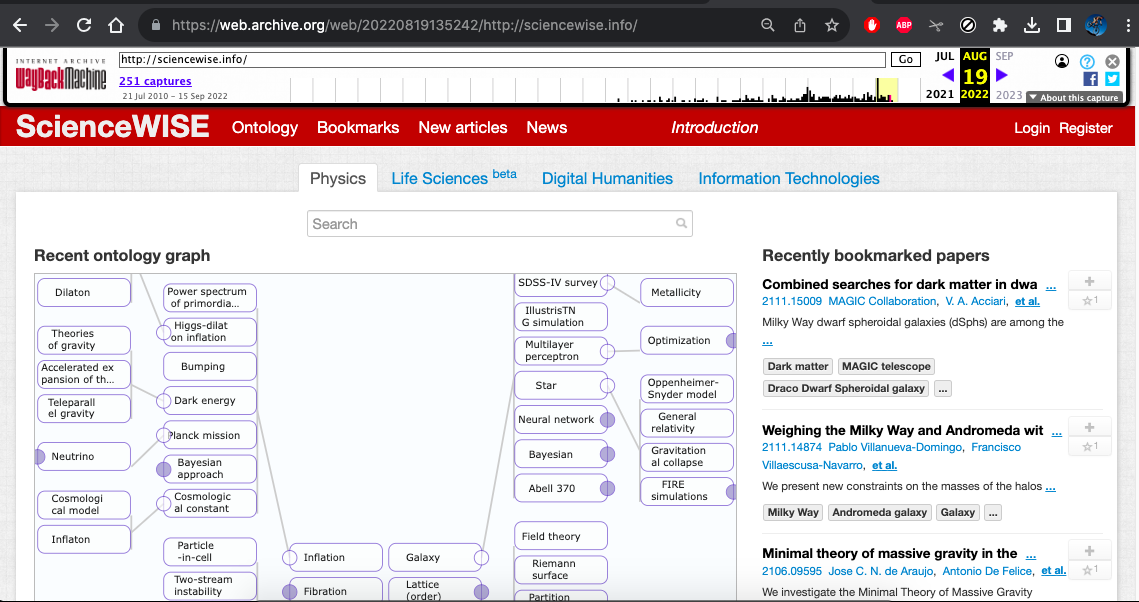Click the magnifier icon in the search box
The width and height of the screenshot is (1139, 602).
(x=681, y=224)
